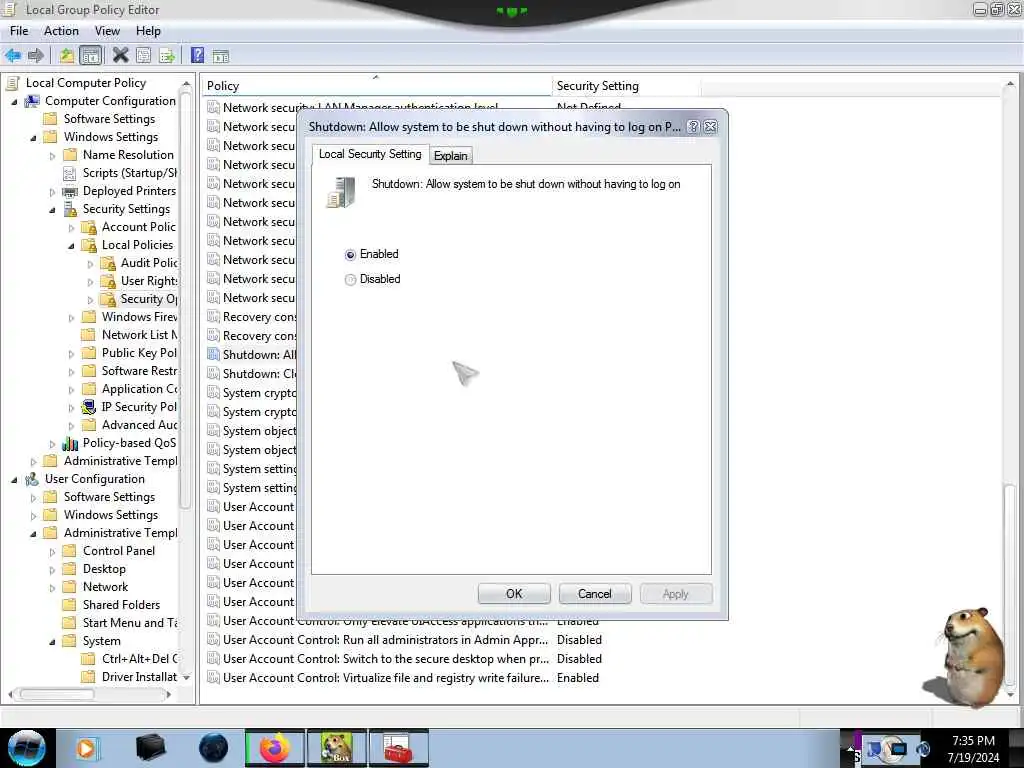The image size is (1024, 768).
Task: Open the Action menu
Action: tap(61, 31)
